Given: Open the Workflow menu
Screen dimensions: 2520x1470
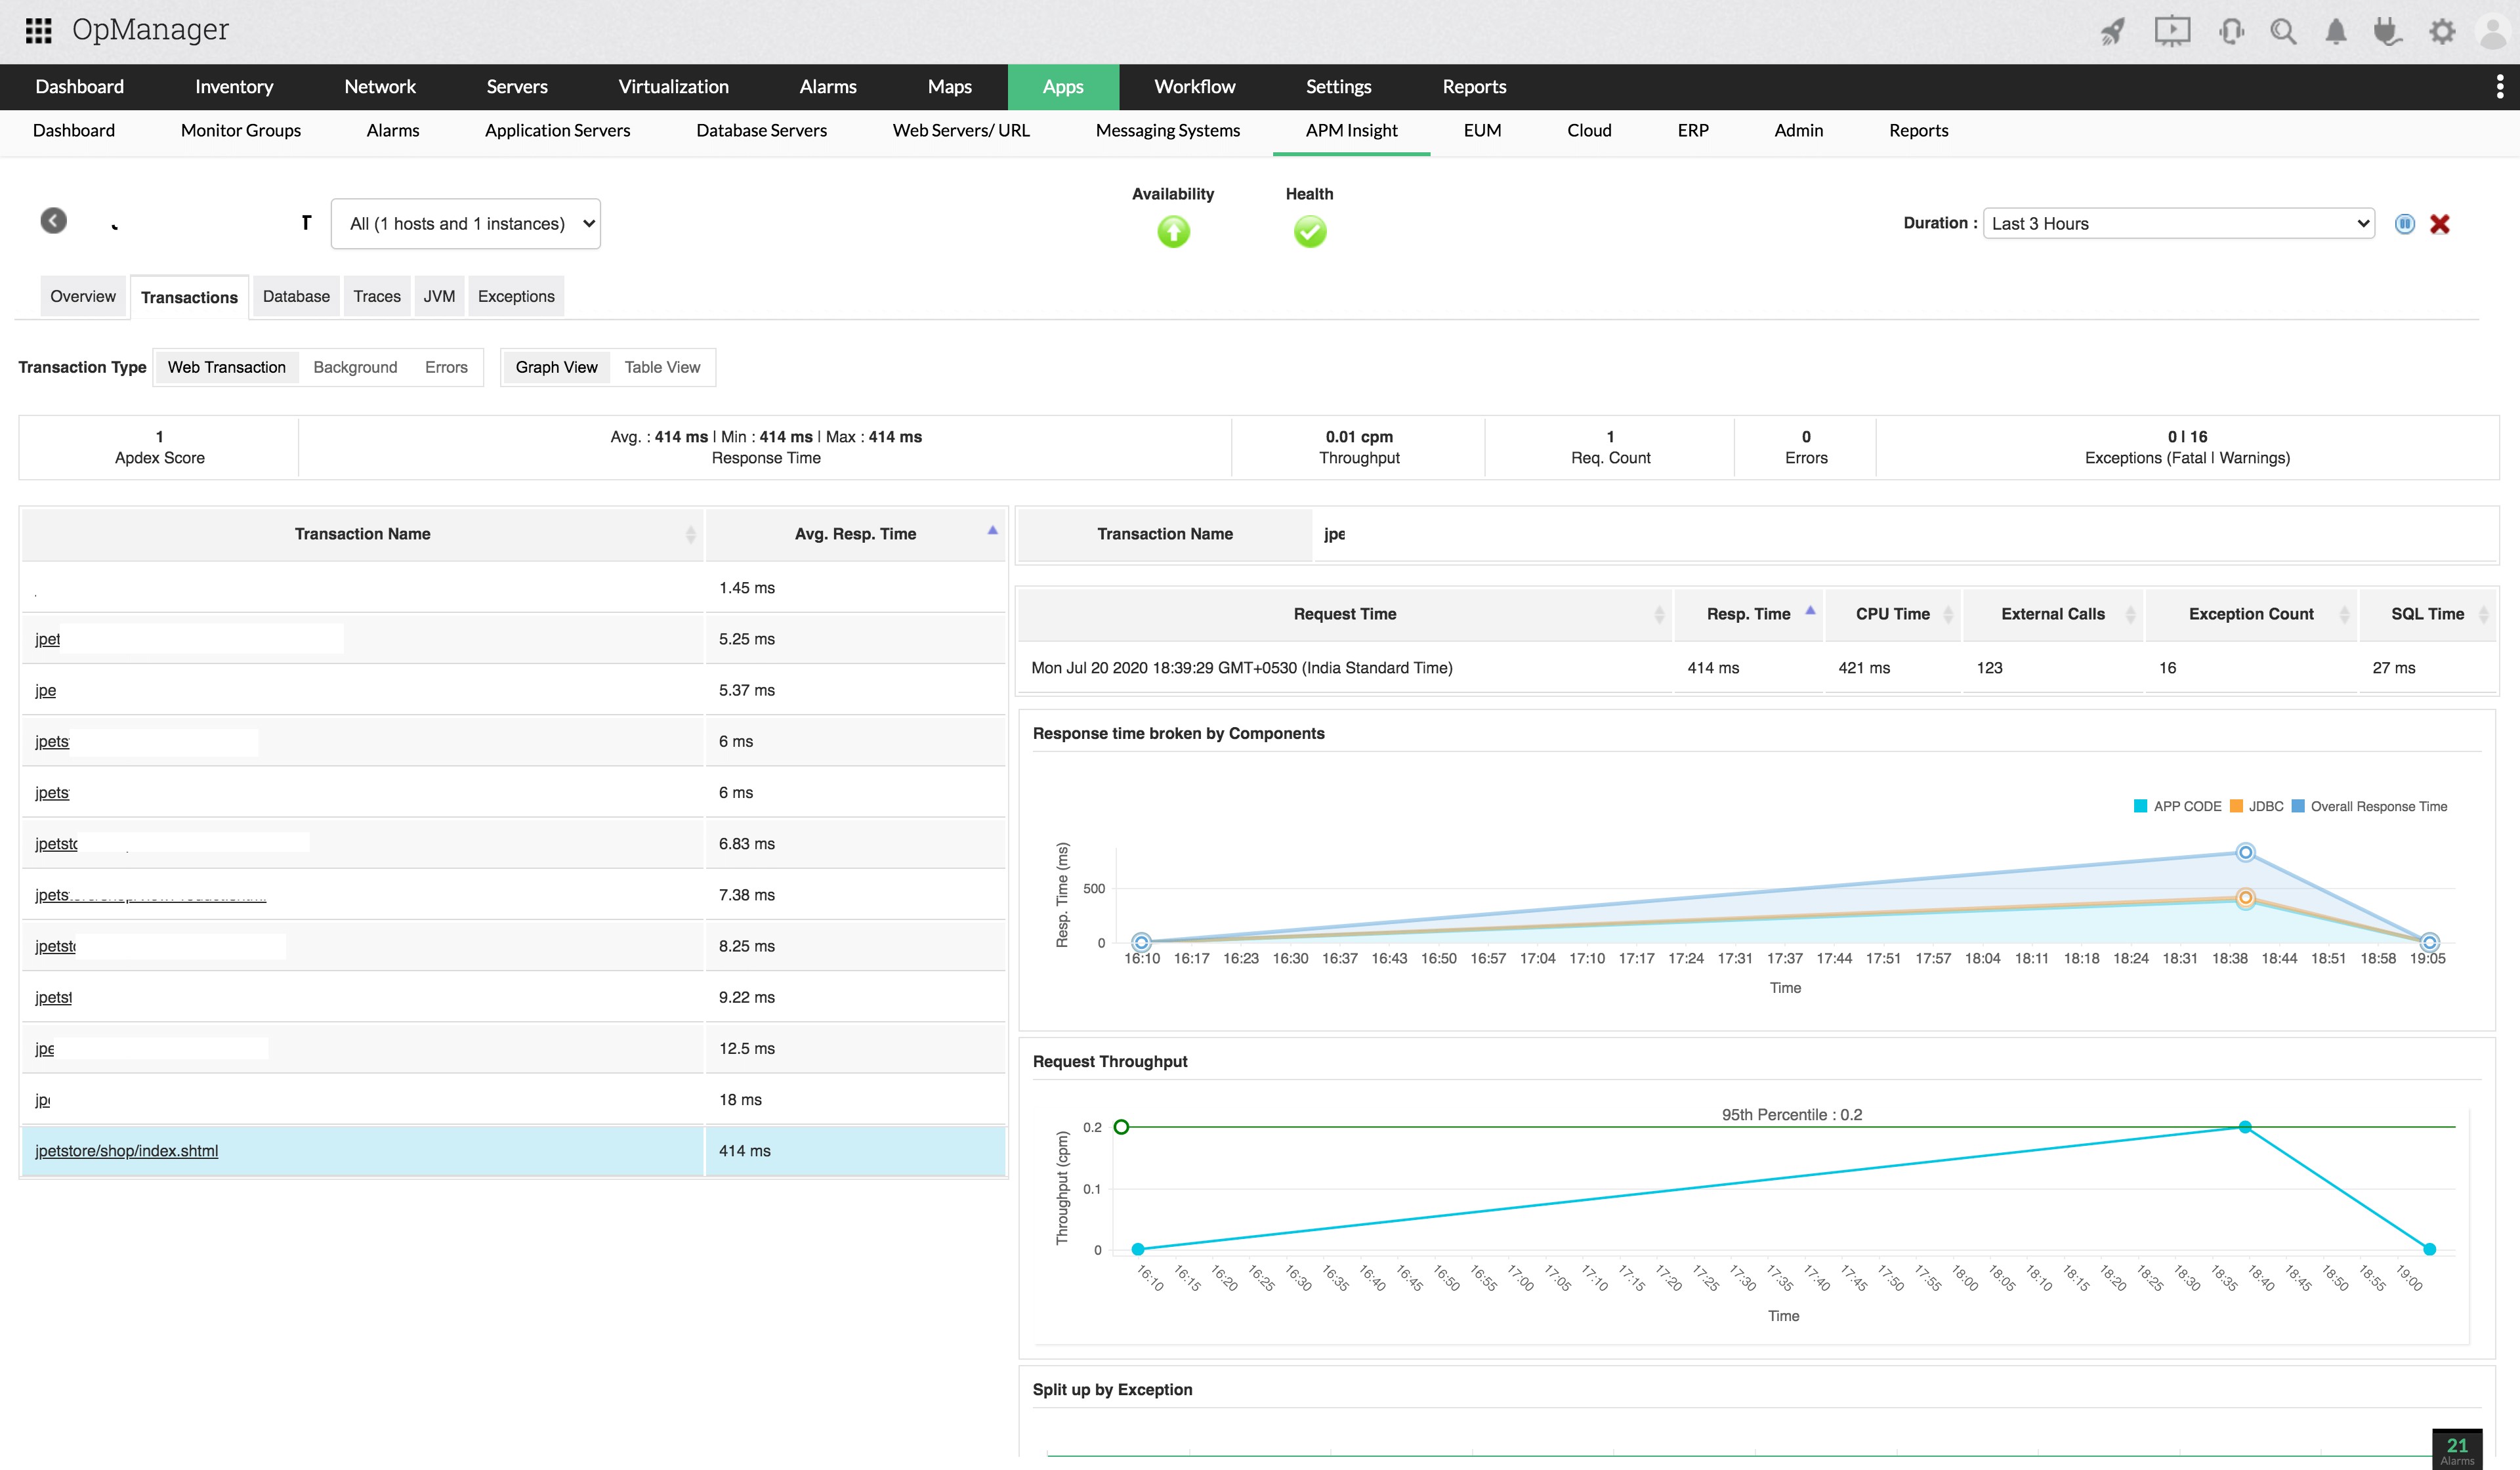Looking at the screenshot, I should pyautogui.click(x=1194, y=87).
